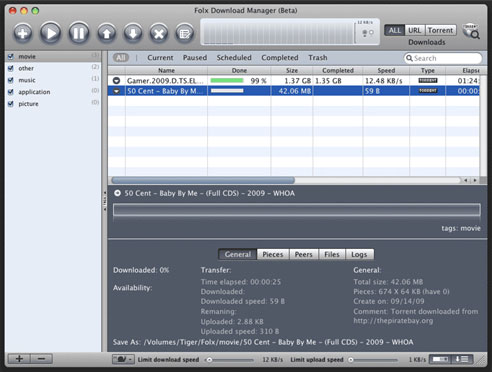Sort by the Speed column header
Screen dimensions: 492x372
(386, 70)
